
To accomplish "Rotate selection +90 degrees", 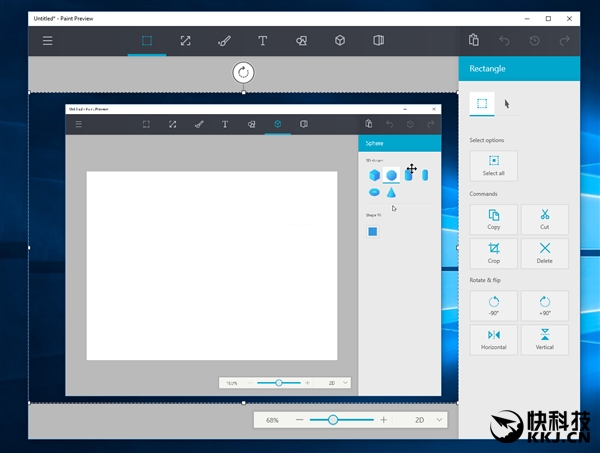I will pyautogui.click(x=545, y=306).
